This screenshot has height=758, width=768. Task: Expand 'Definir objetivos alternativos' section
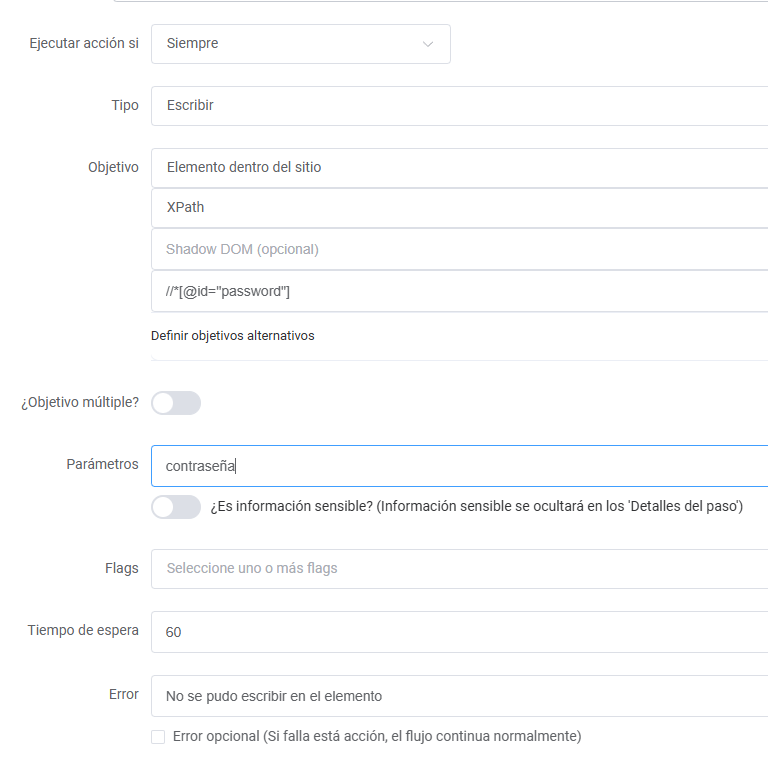tap(233, 336)
